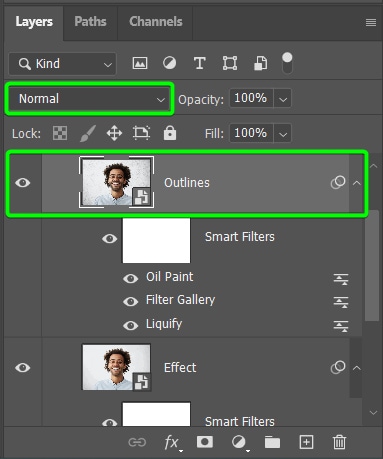The image size is (383, 459).
Task: Select Effect layer smart filter mask thumbnail
Action: 156,414
